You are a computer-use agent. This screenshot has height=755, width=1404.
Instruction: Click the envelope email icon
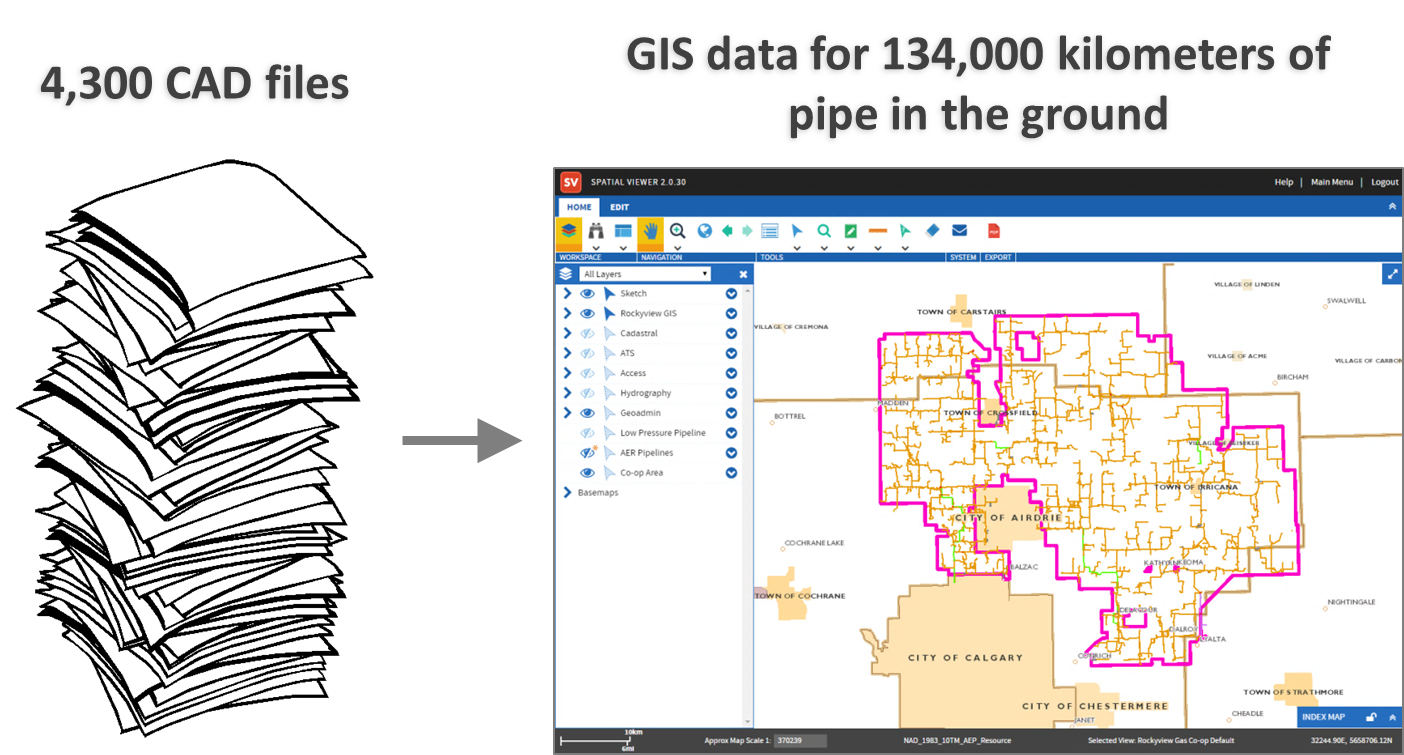(x=960, y=231)
